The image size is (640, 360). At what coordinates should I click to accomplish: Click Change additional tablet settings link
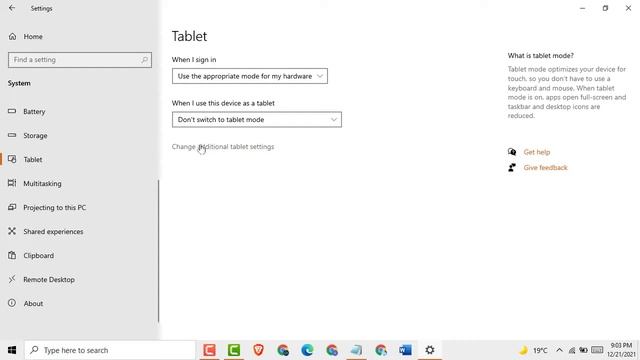[223, 147]
